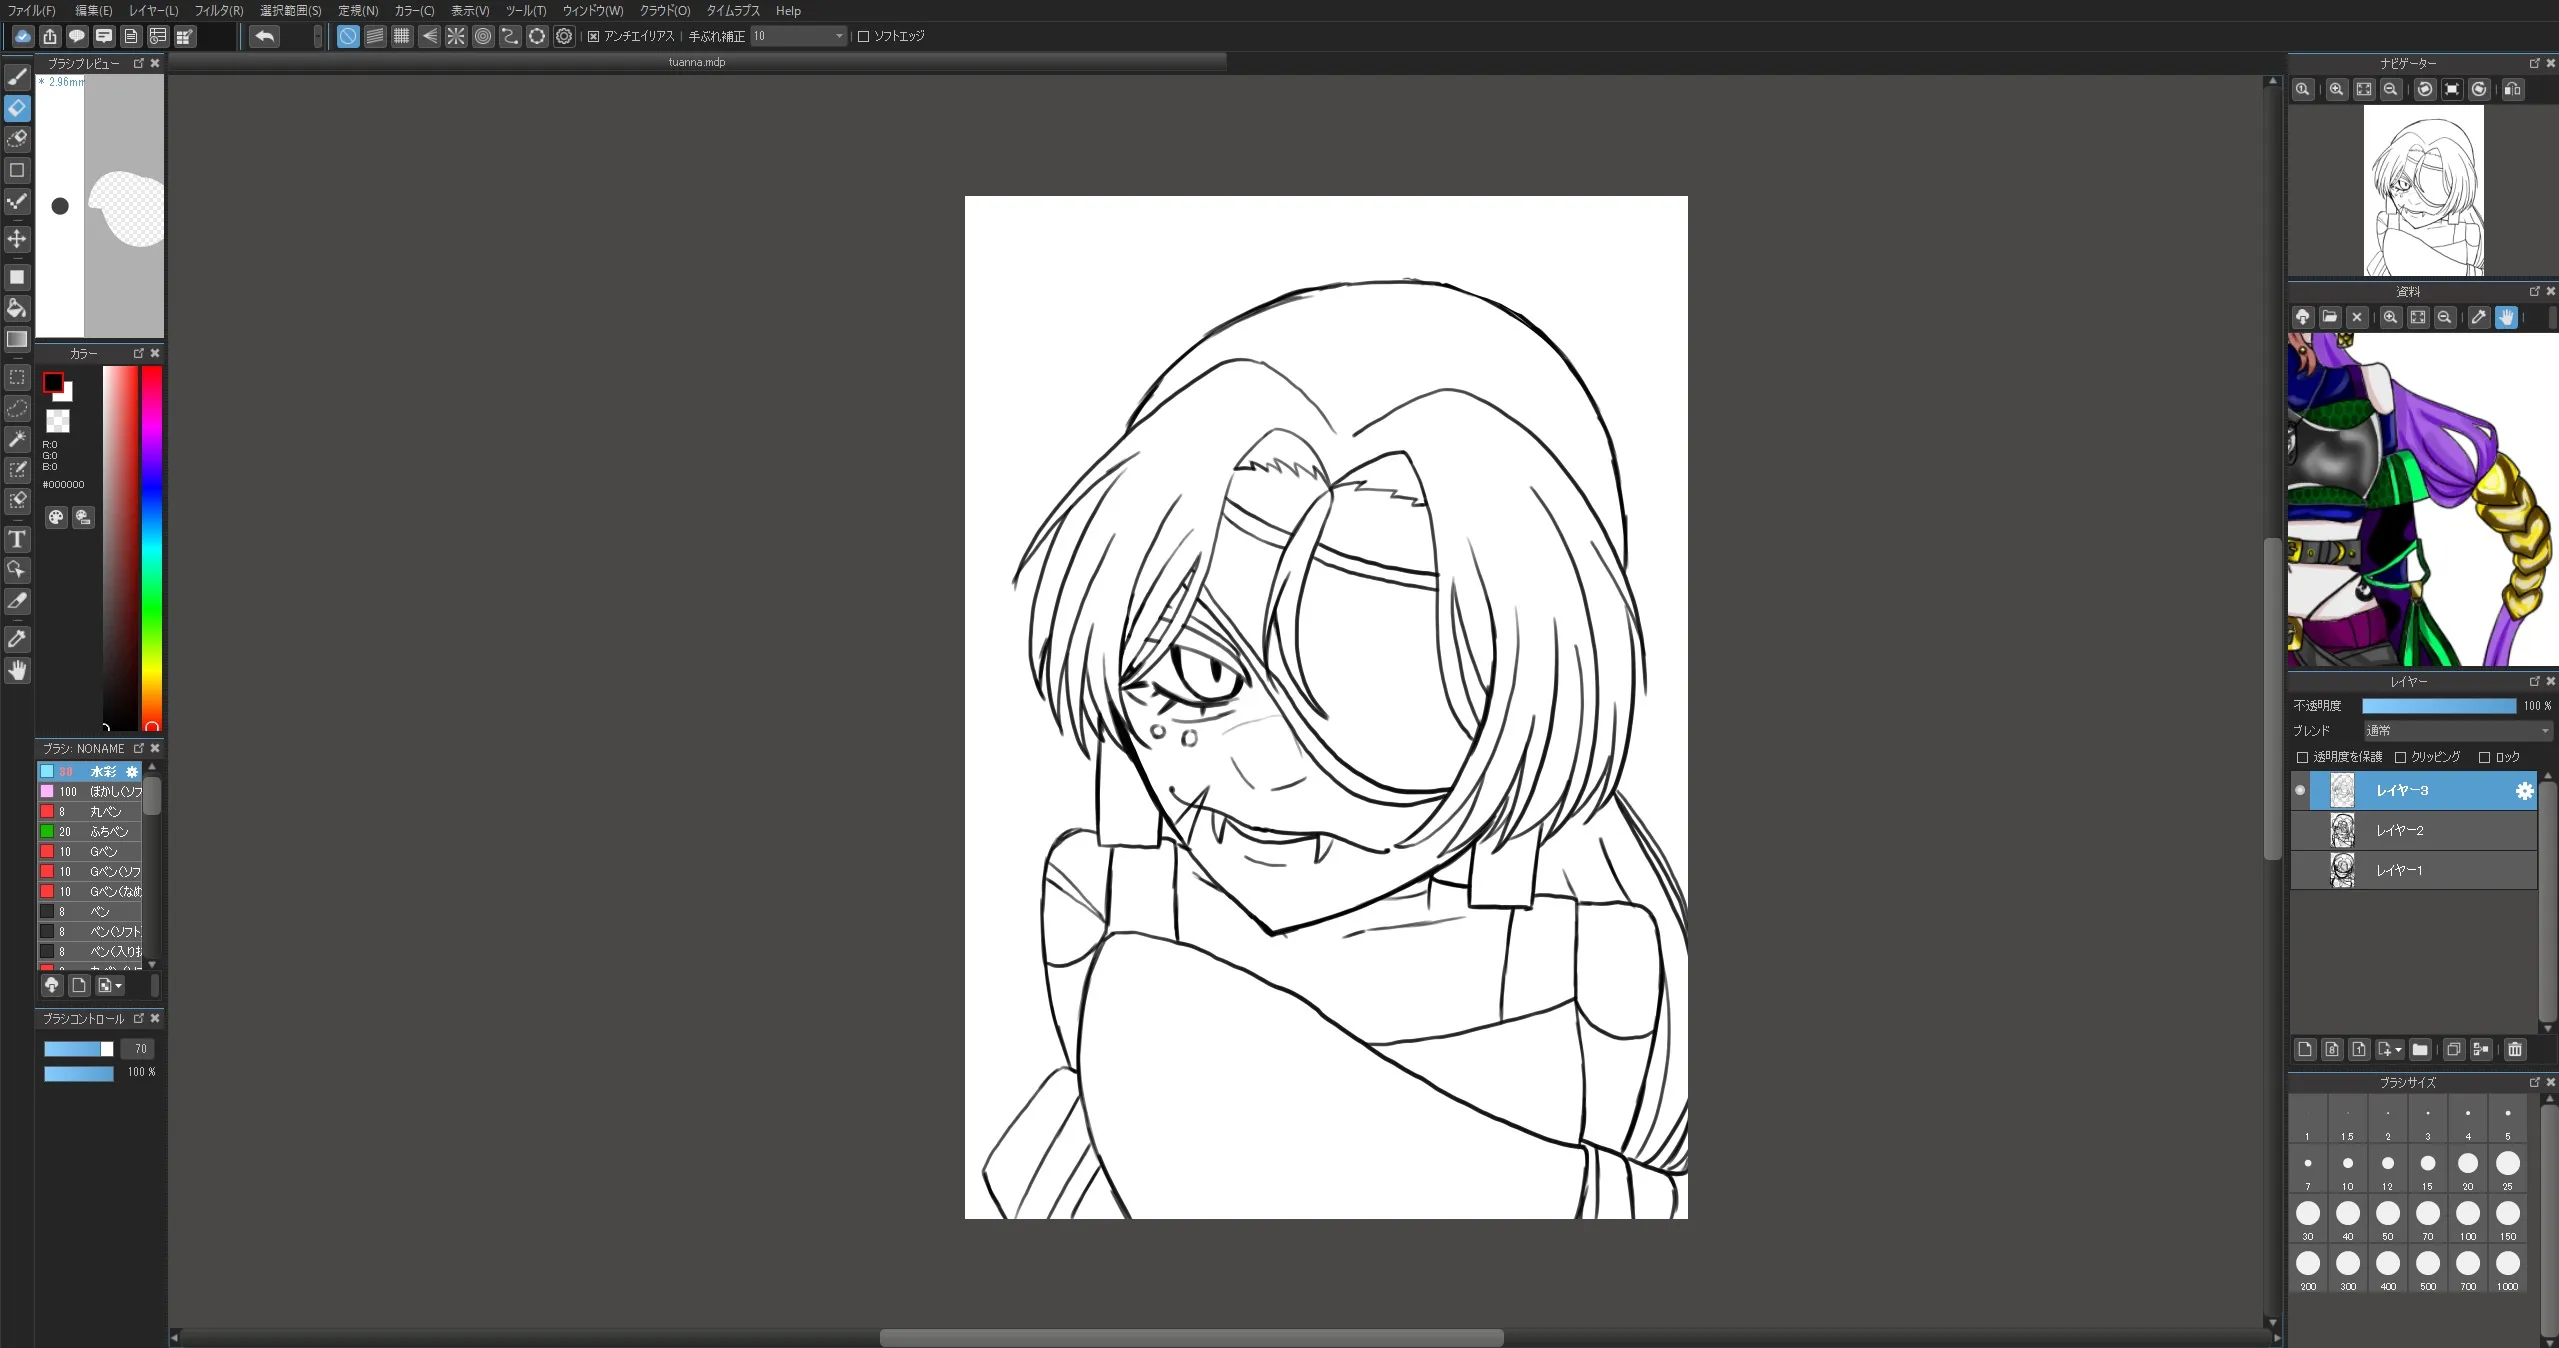Select the Brush tool in left toolbar
This screenshot has width=2559, height=1348.
[x=17, y=77]
